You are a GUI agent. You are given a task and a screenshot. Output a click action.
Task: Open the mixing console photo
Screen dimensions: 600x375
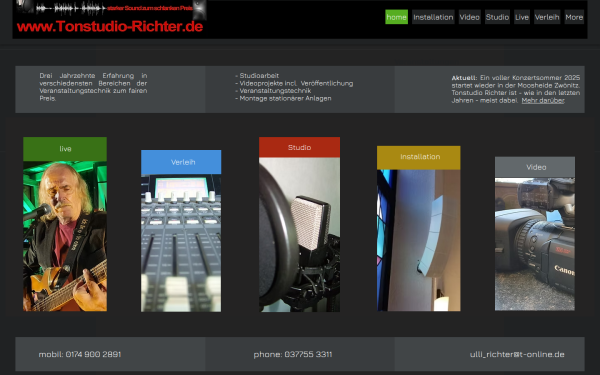click(x=181, y=243)
